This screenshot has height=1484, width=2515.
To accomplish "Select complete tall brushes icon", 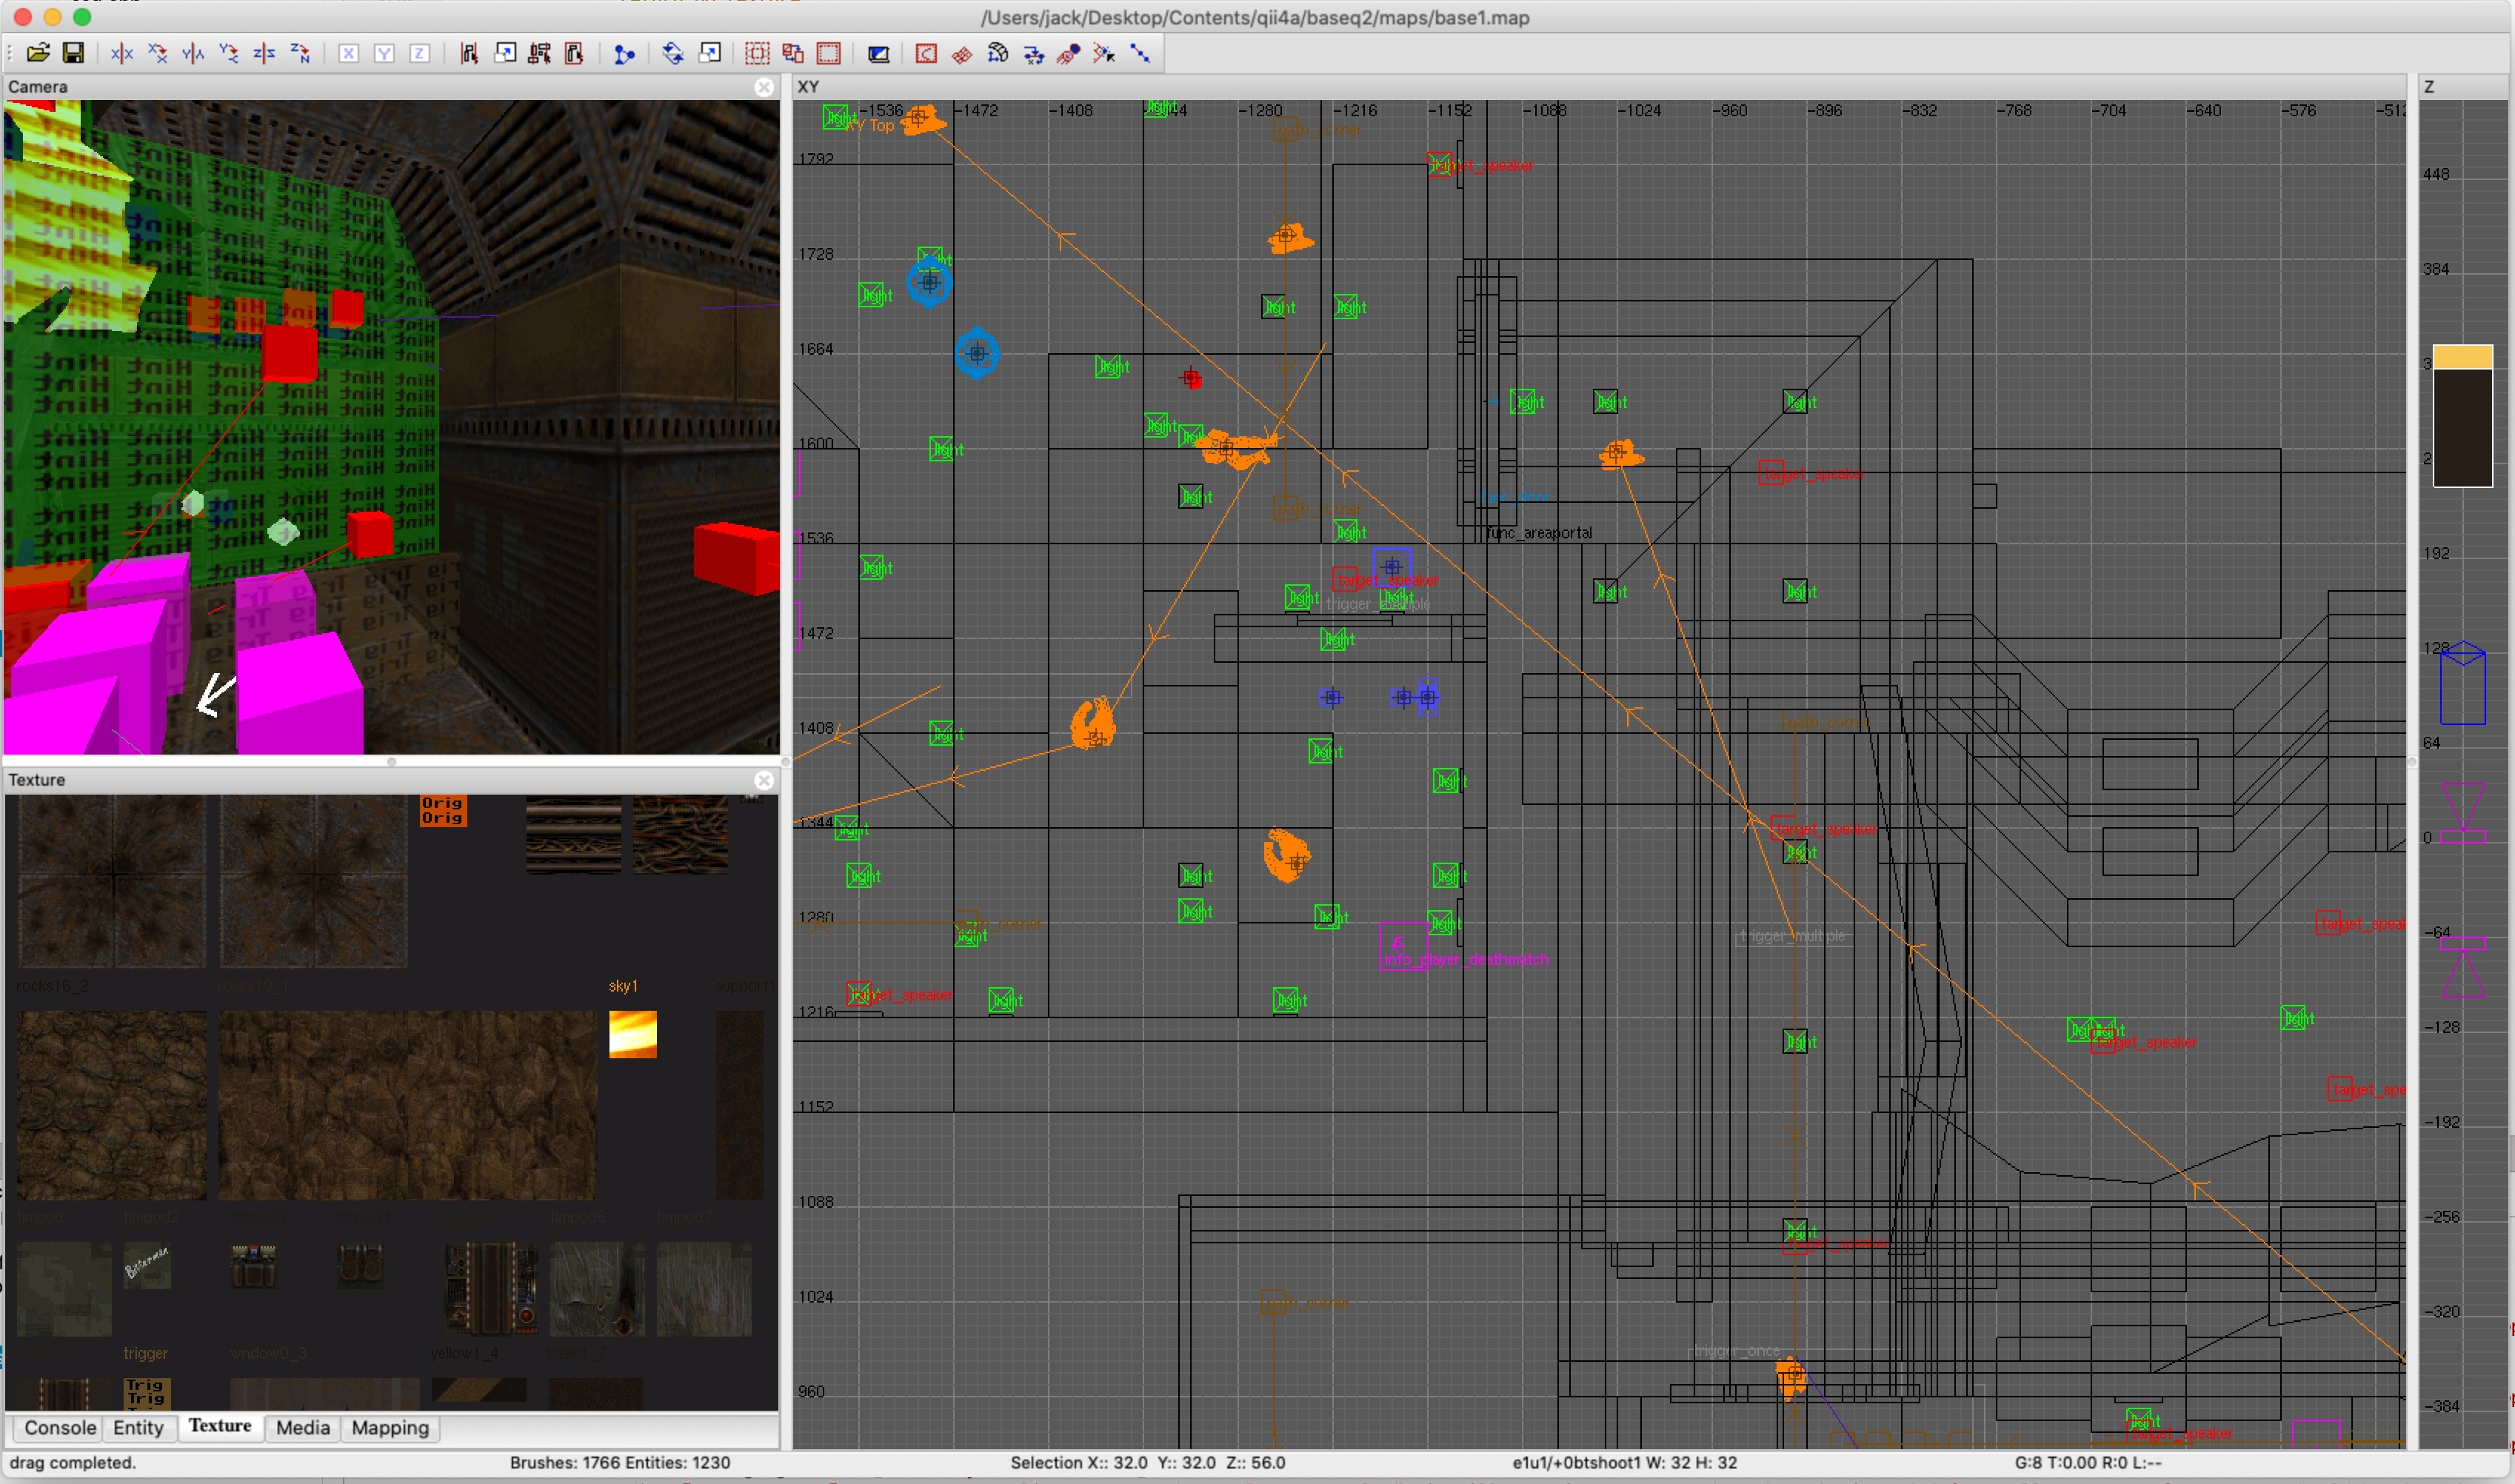I will 469,53.
